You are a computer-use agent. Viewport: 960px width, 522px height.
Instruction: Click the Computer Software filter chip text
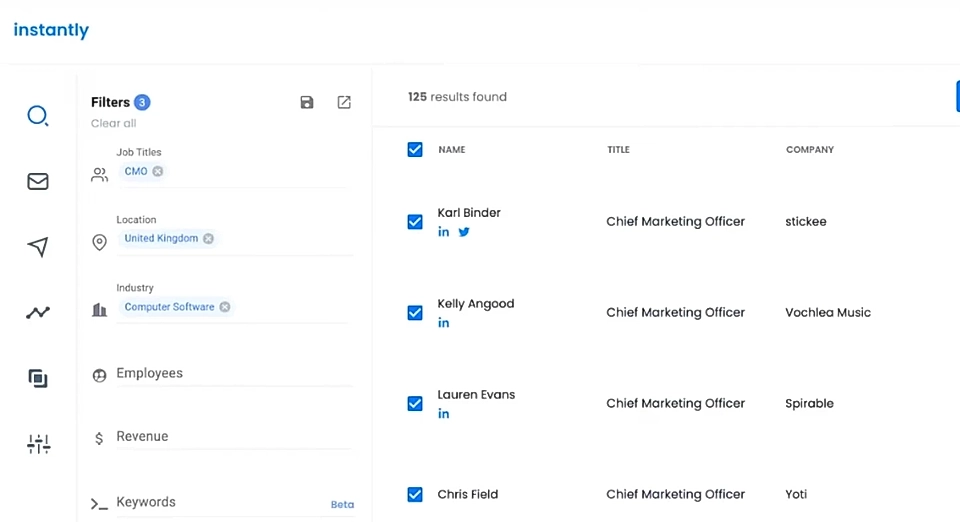[170, 307]
